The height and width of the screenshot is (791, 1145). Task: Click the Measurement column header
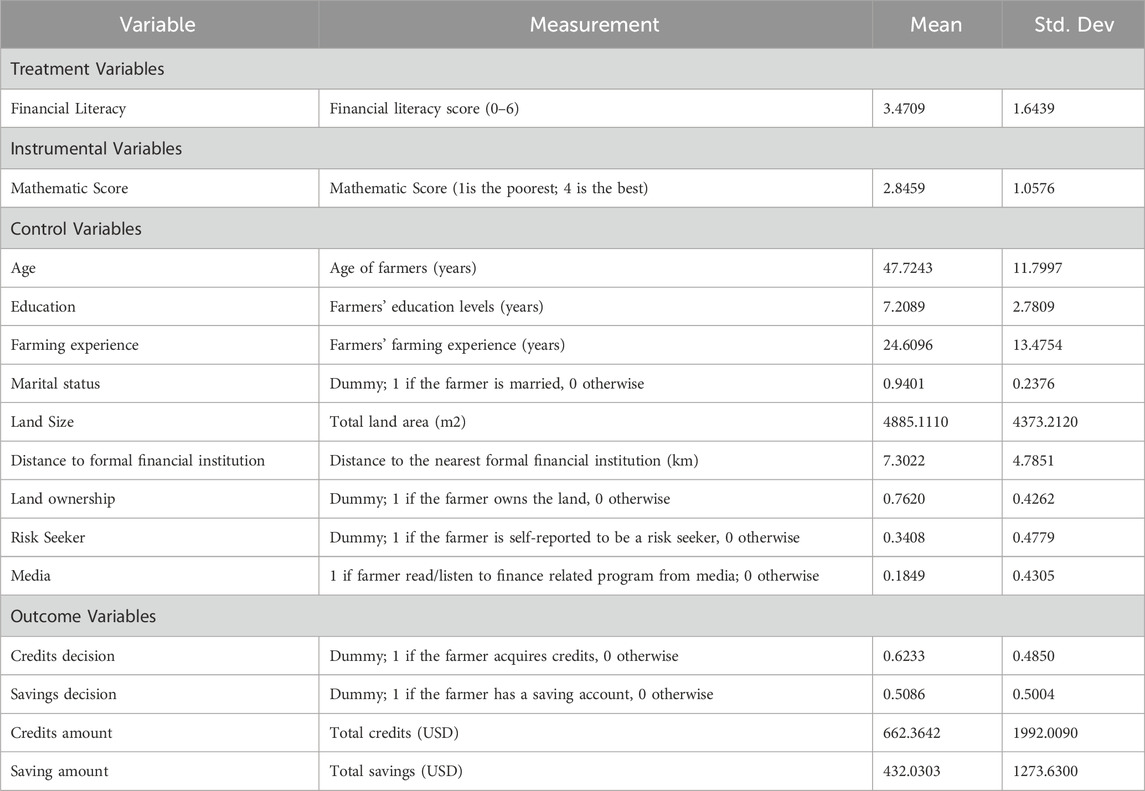point(594,25)
